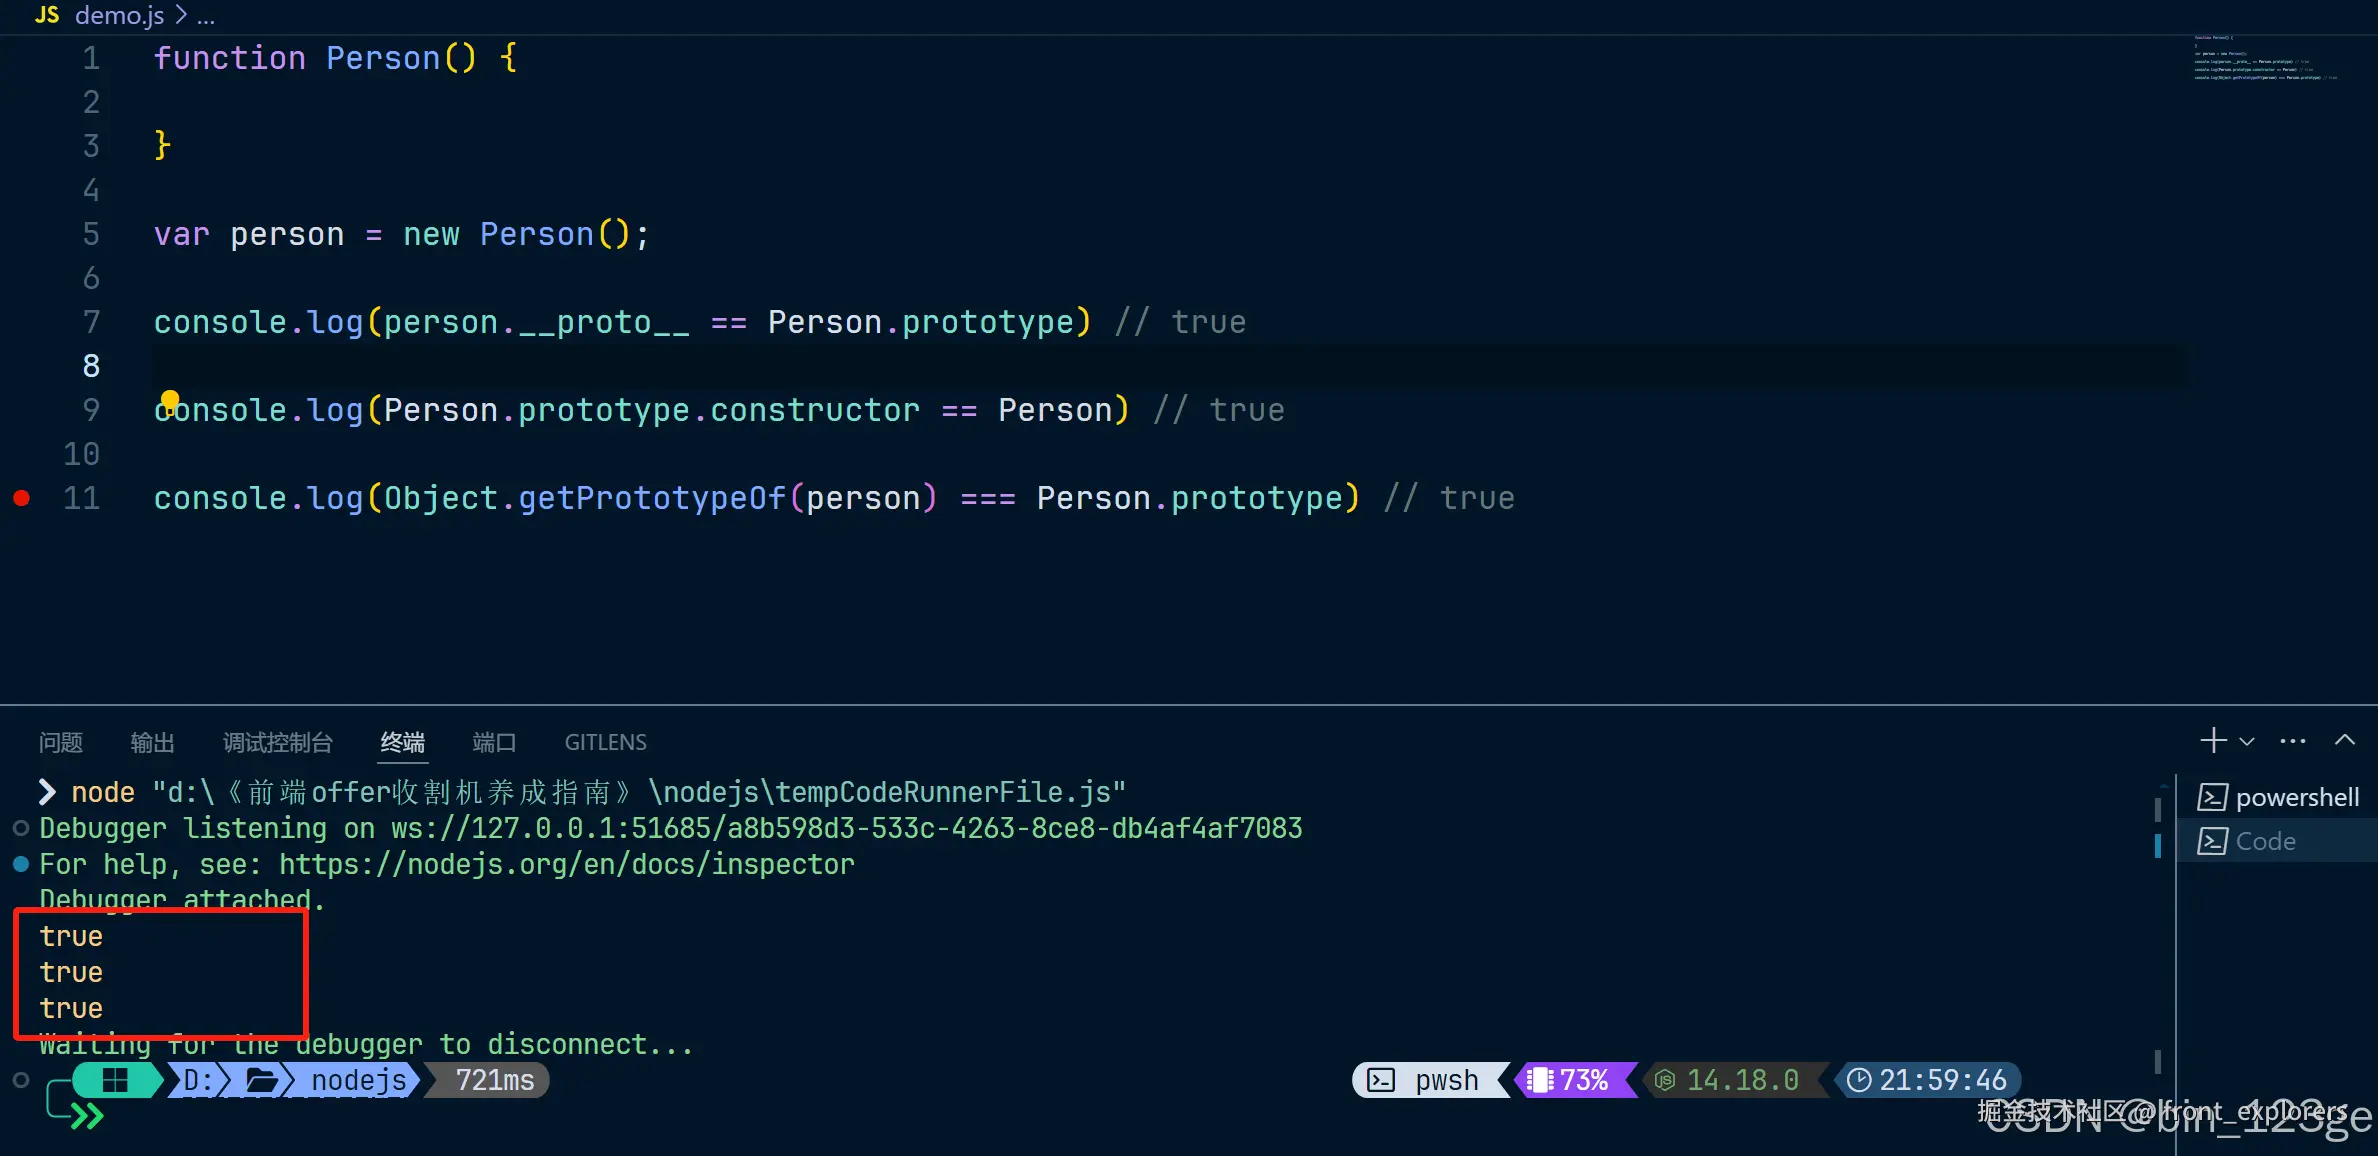Image resolution: width=2378 pixels, height=1156 pixels.
Task: Open the nodejs.org inspector docs link
Action: (566, 864)
